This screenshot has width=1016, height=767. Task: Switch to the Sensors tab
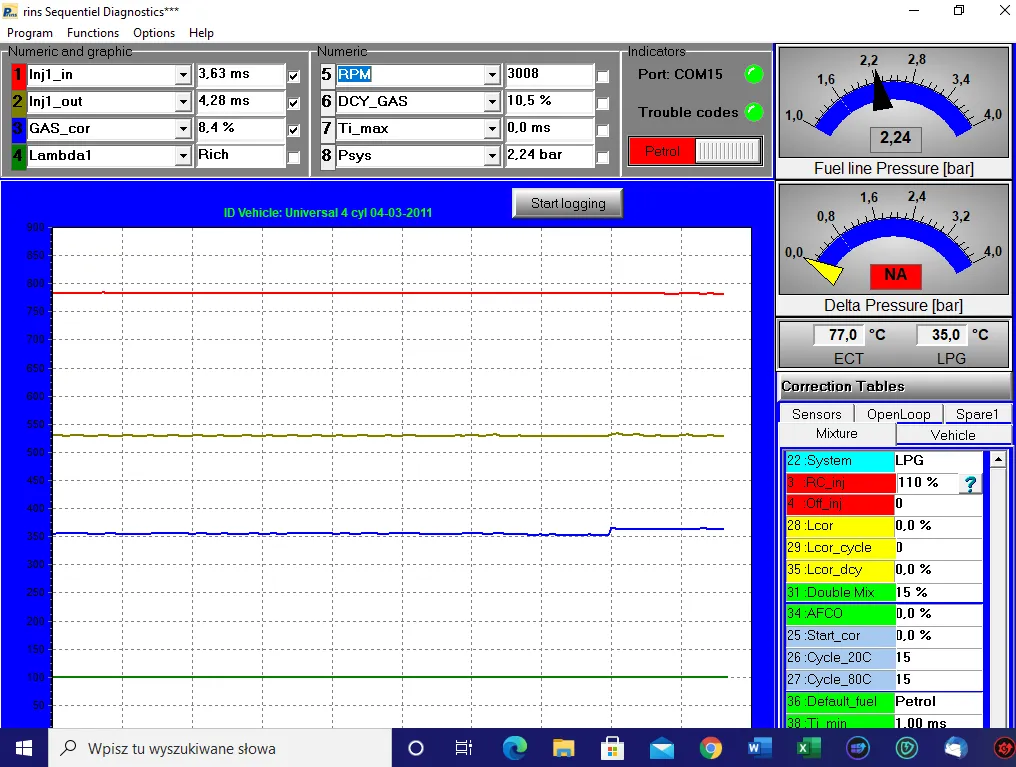coord(816,414)
